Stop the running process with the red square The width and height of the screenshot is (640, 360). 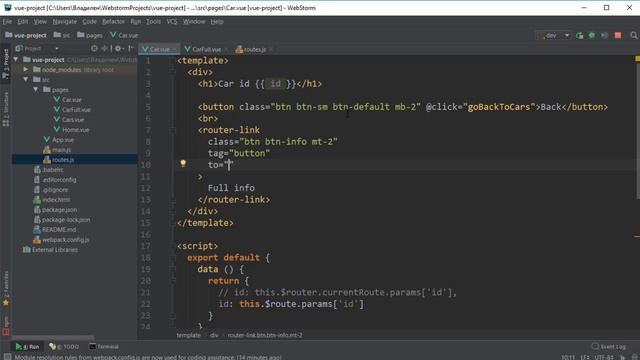(x=618, y=36)
